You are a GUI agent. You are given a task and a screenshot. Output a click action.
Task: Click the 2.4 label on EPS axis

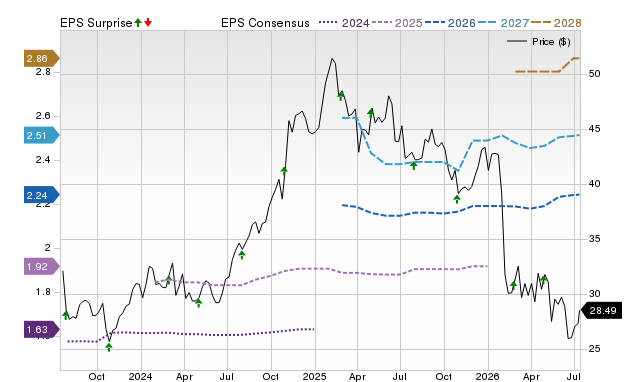(43, 160)
